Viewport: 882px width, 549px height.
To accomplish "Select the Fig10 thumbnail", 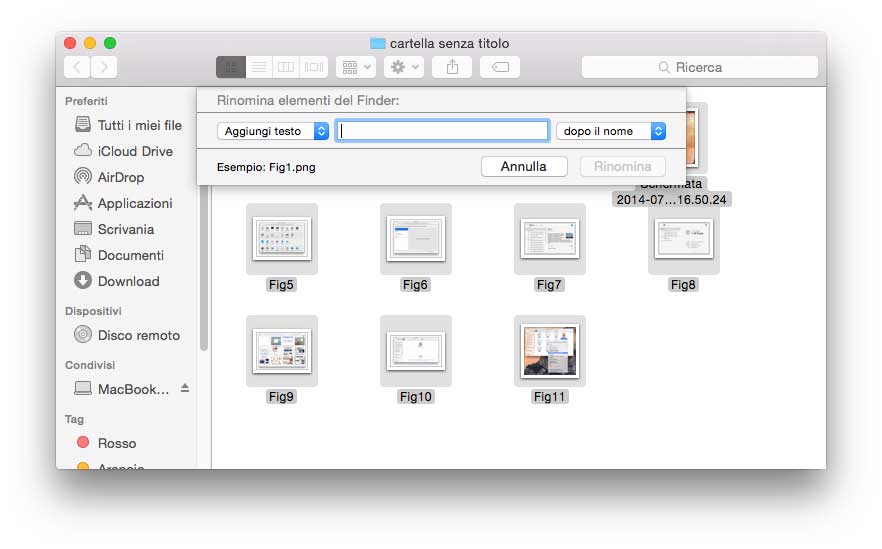I will click(416, 351).
